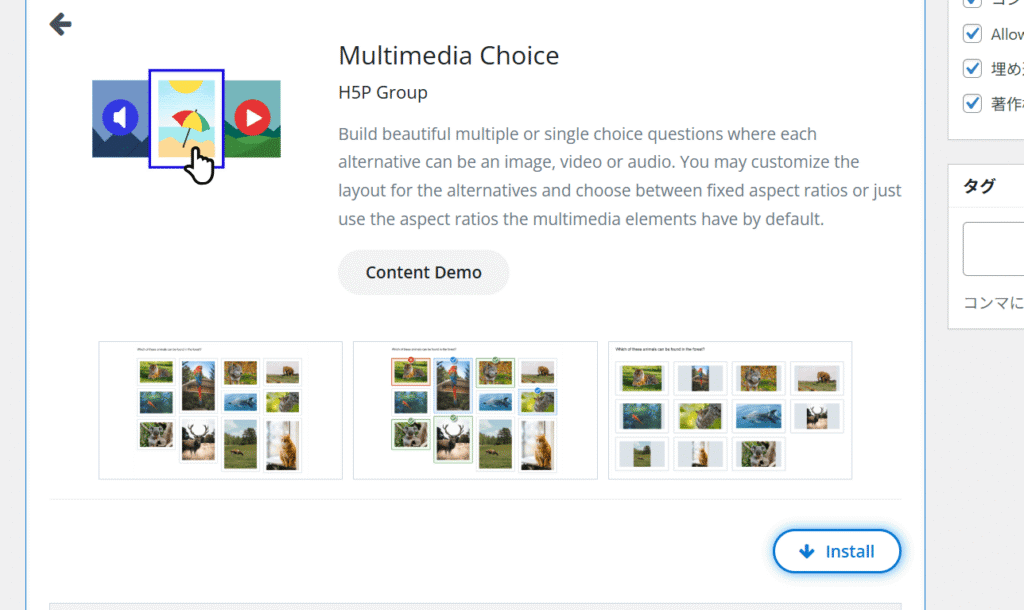Open the Content Demo
The width and height of the screenshot is (1024, 610).
click(x=423, y=272)
